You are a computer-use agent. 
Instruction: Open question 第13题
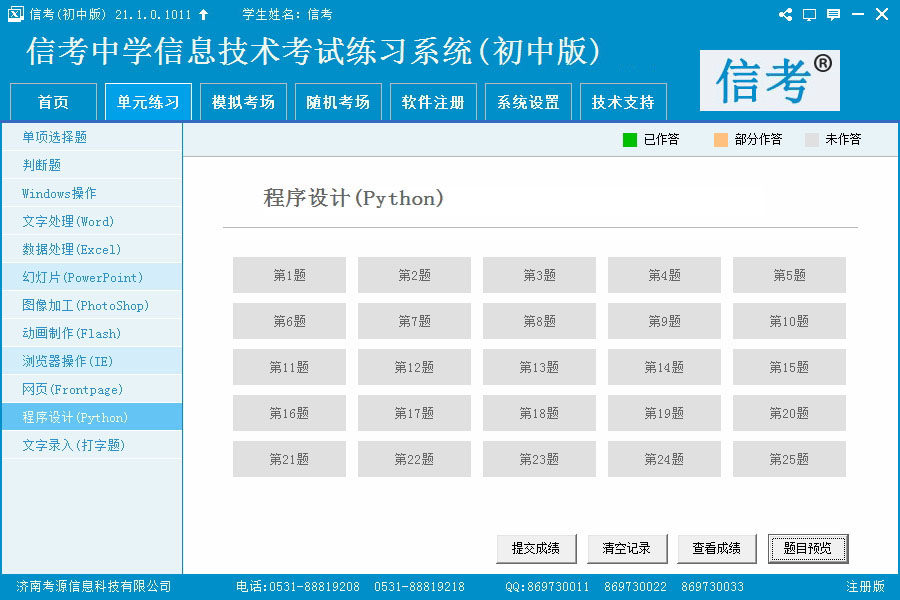tap(539, 367)
